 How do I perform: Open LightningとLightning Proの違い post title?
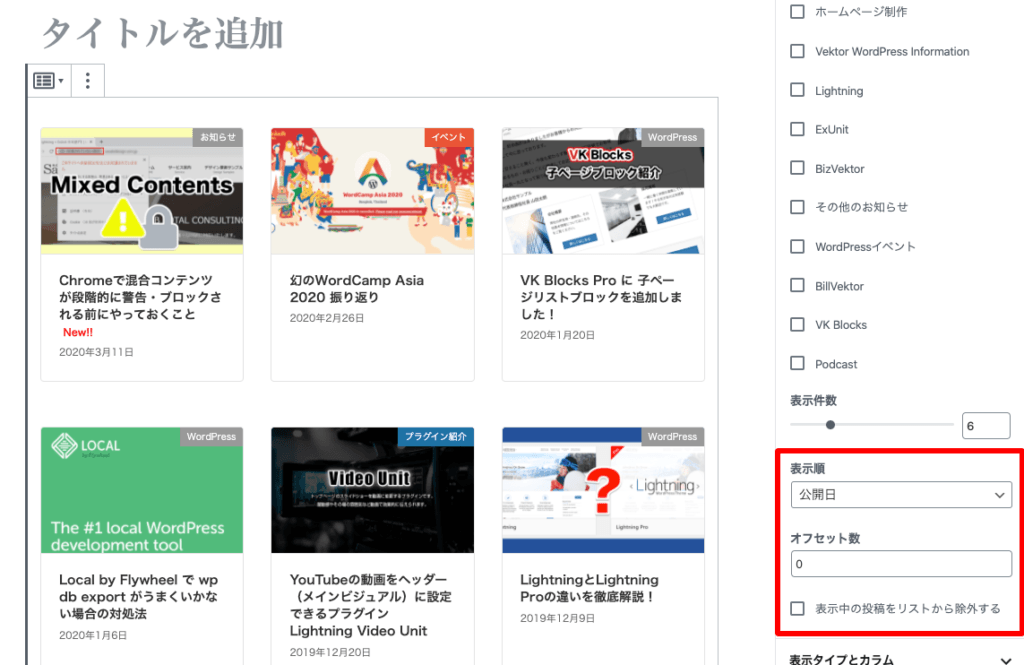click(x=589, y=588)
